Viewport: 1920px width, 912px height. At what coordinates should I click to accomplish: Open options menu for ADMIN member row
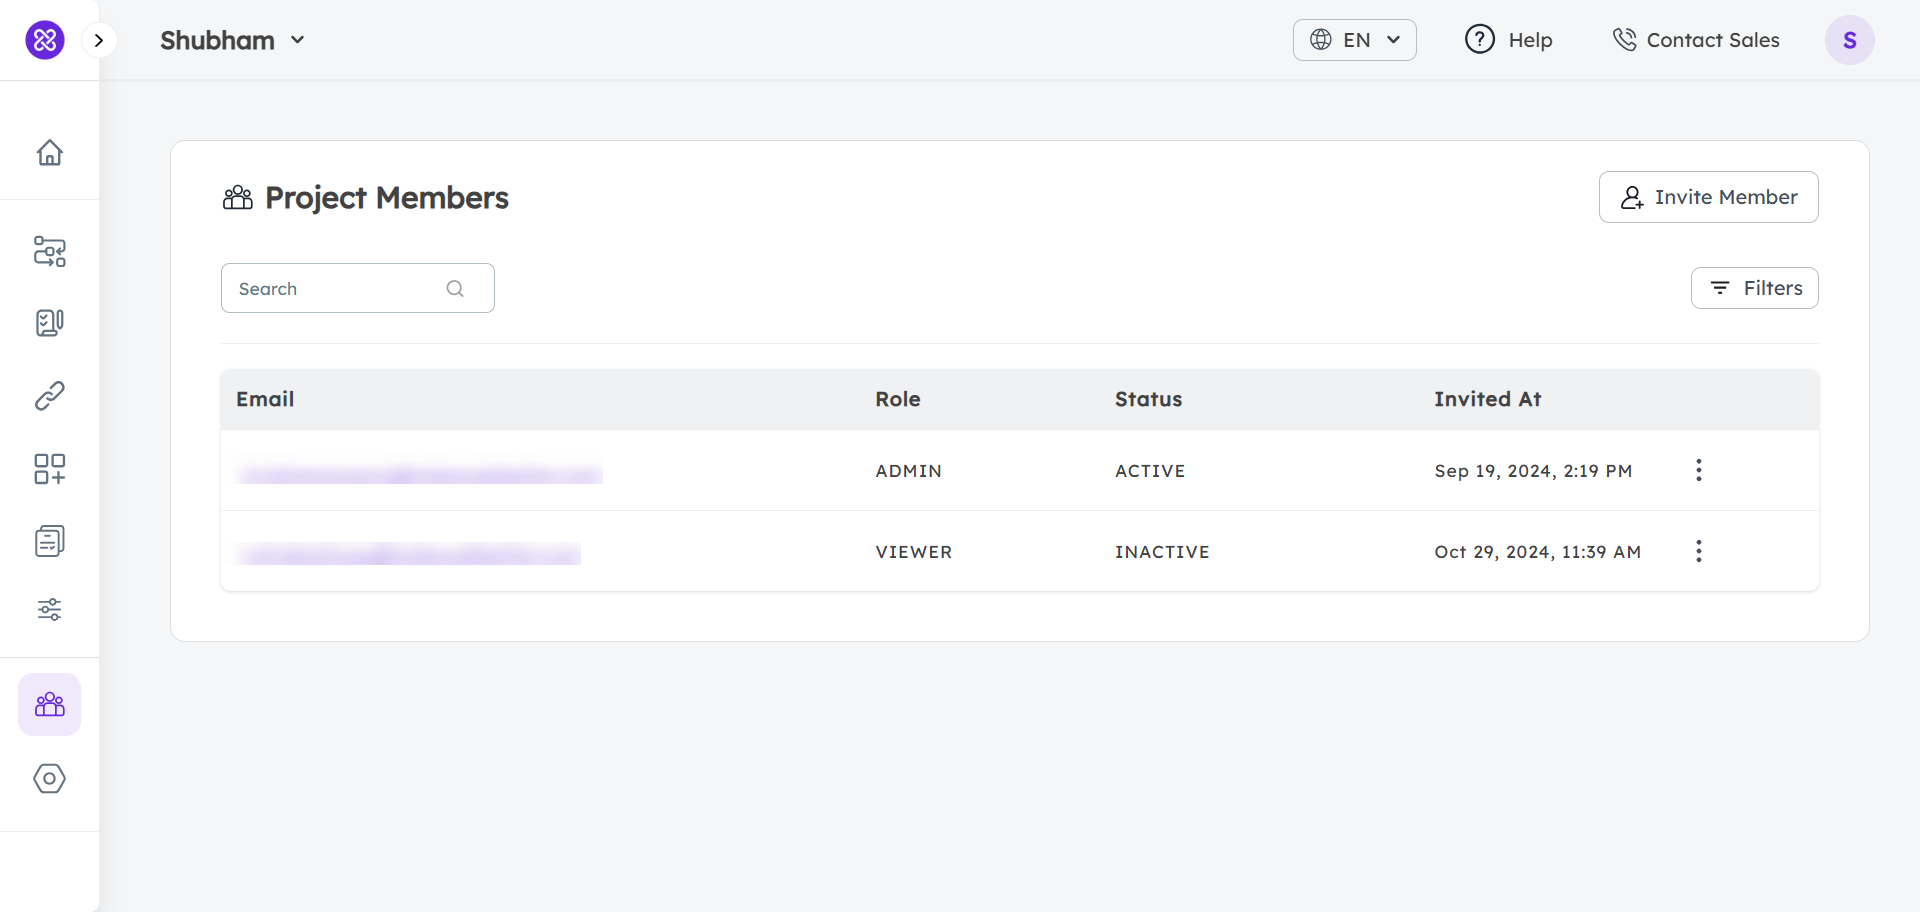(x=1698, y=470)
